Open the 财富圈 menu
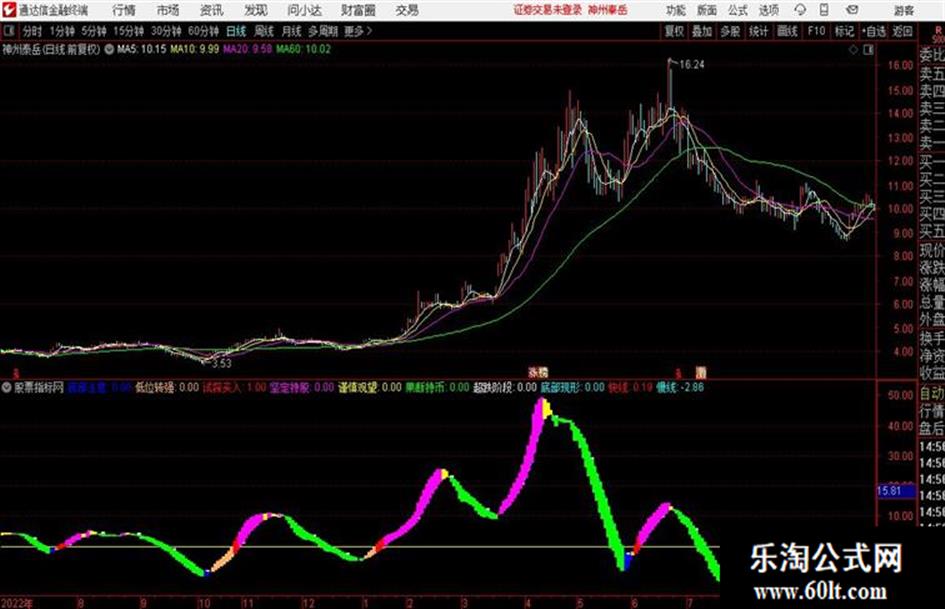Image resolution: width=945 pixels, height=609 pixels. pos(358,10)
